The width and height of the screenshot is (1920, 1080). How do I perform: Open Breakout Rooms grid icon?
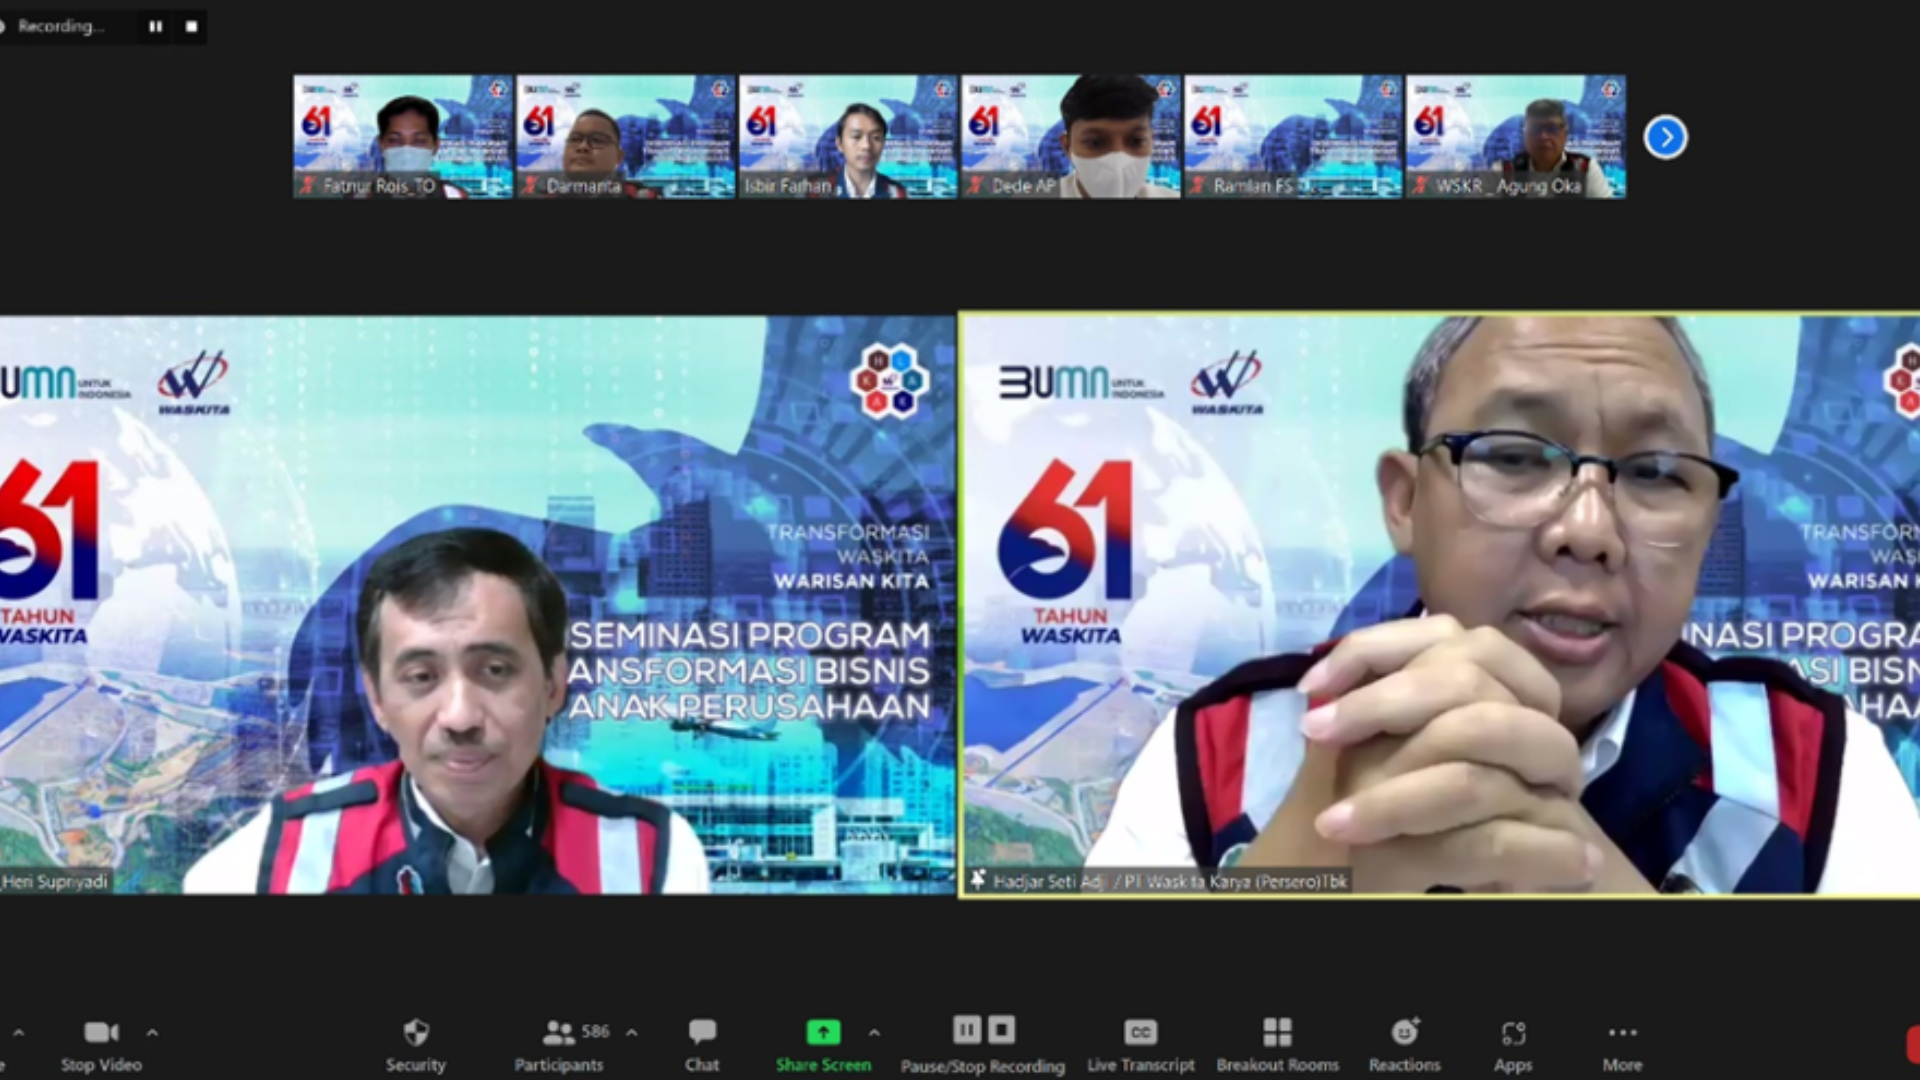(1277, 1032)
